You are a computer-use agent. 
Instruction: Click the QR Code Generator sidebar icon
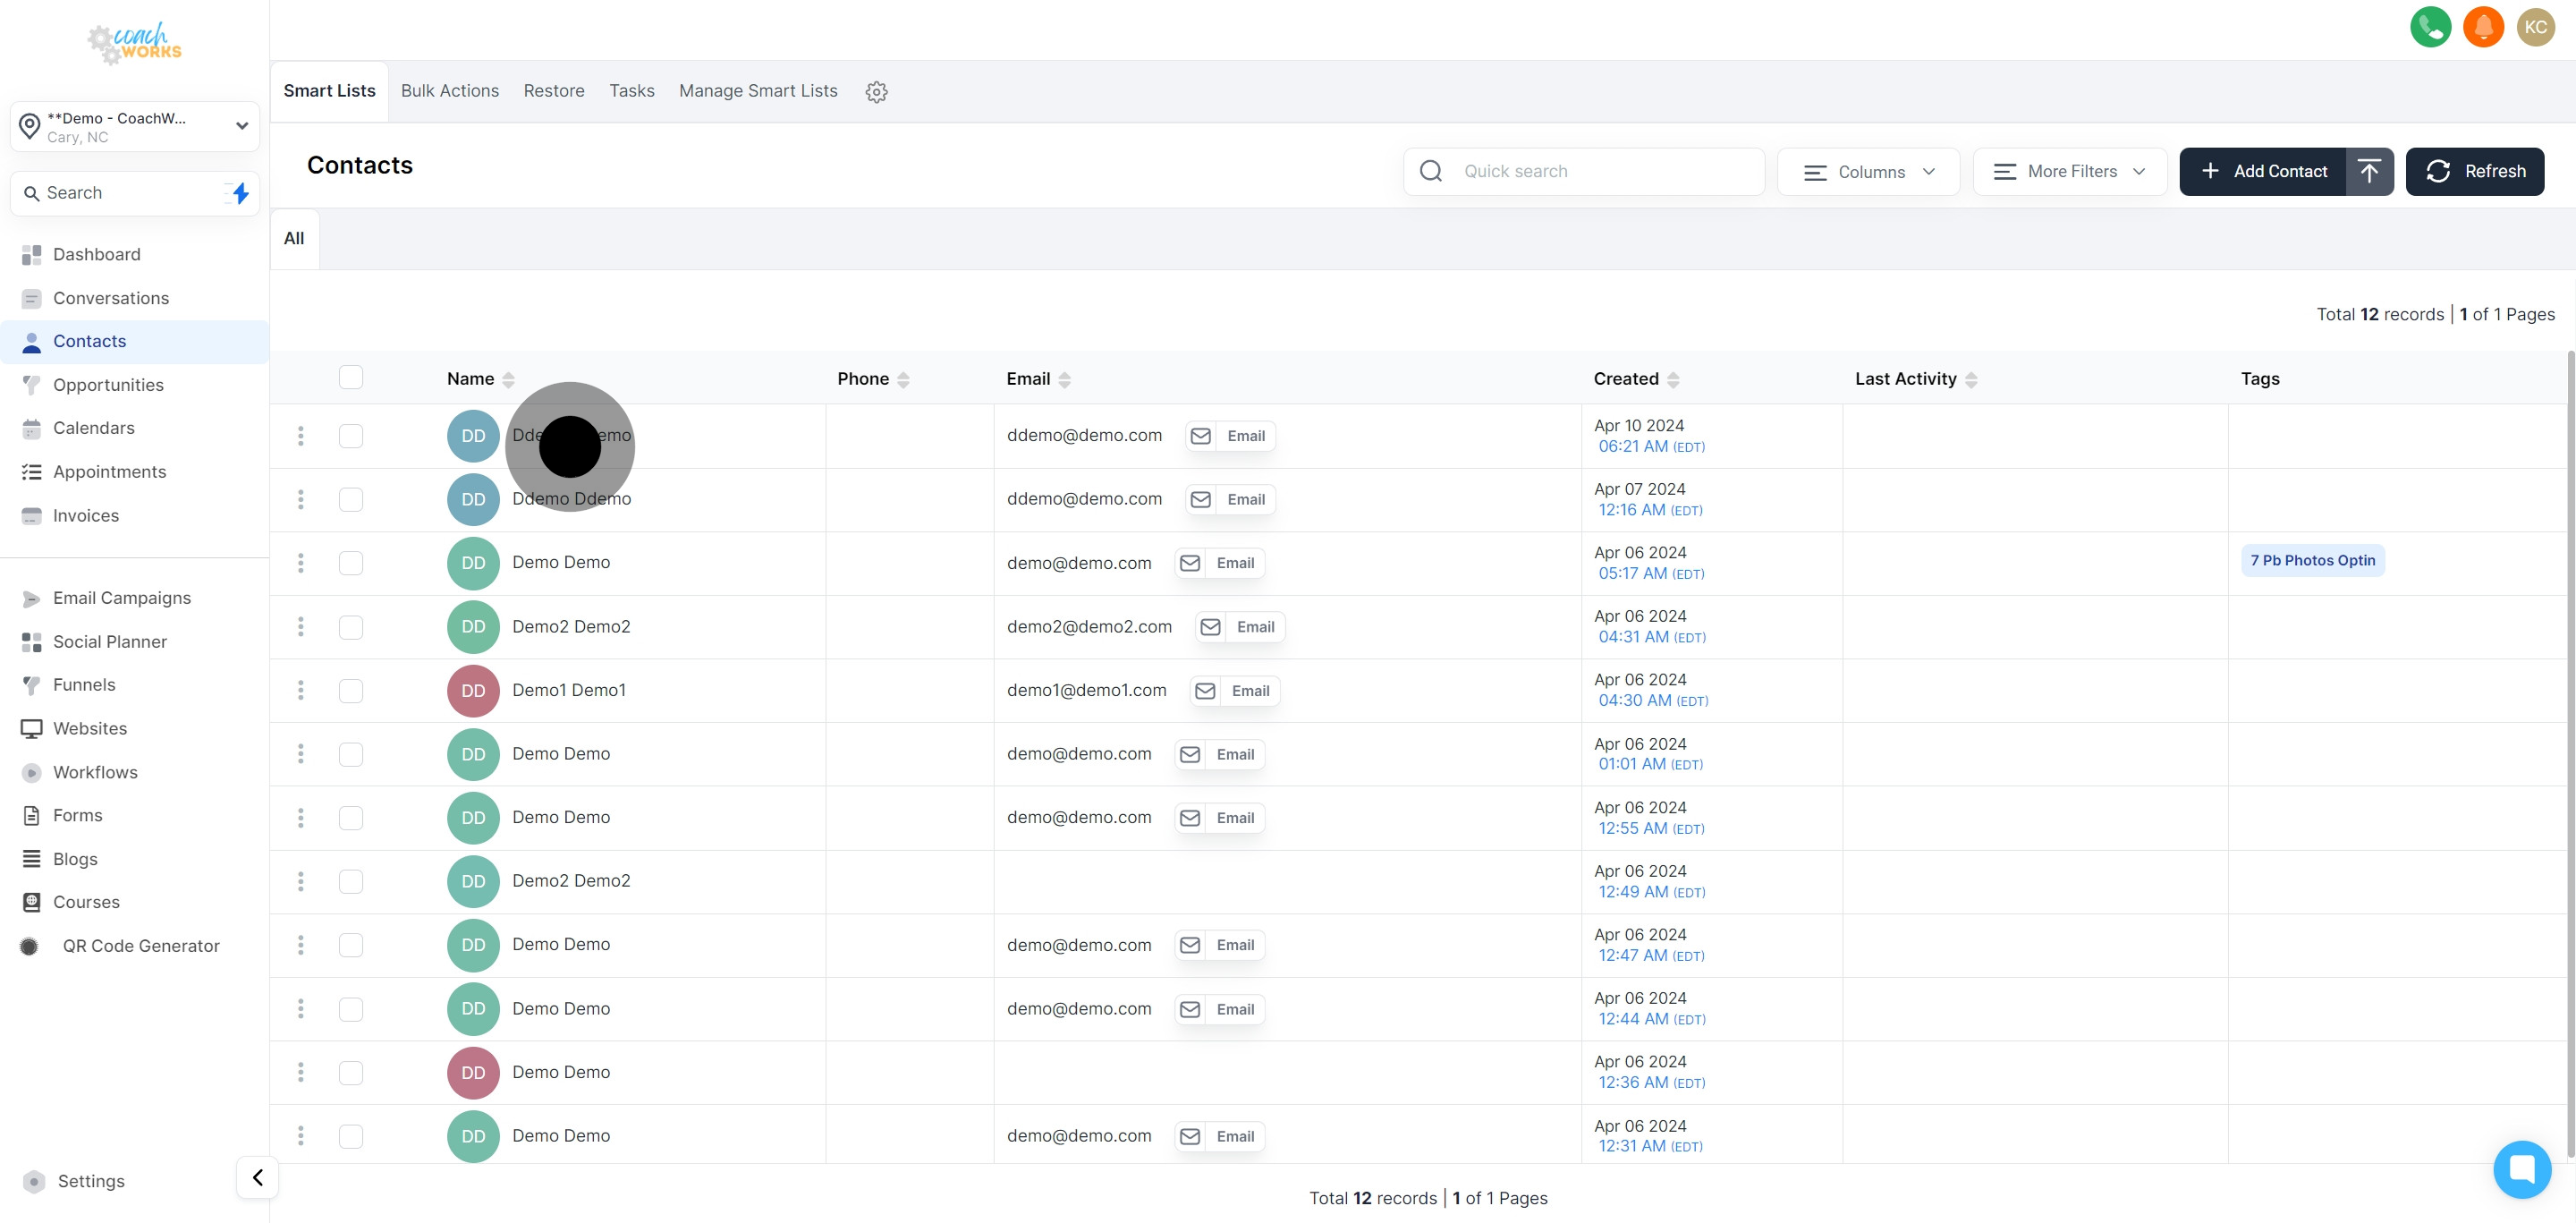click(30, 946)
